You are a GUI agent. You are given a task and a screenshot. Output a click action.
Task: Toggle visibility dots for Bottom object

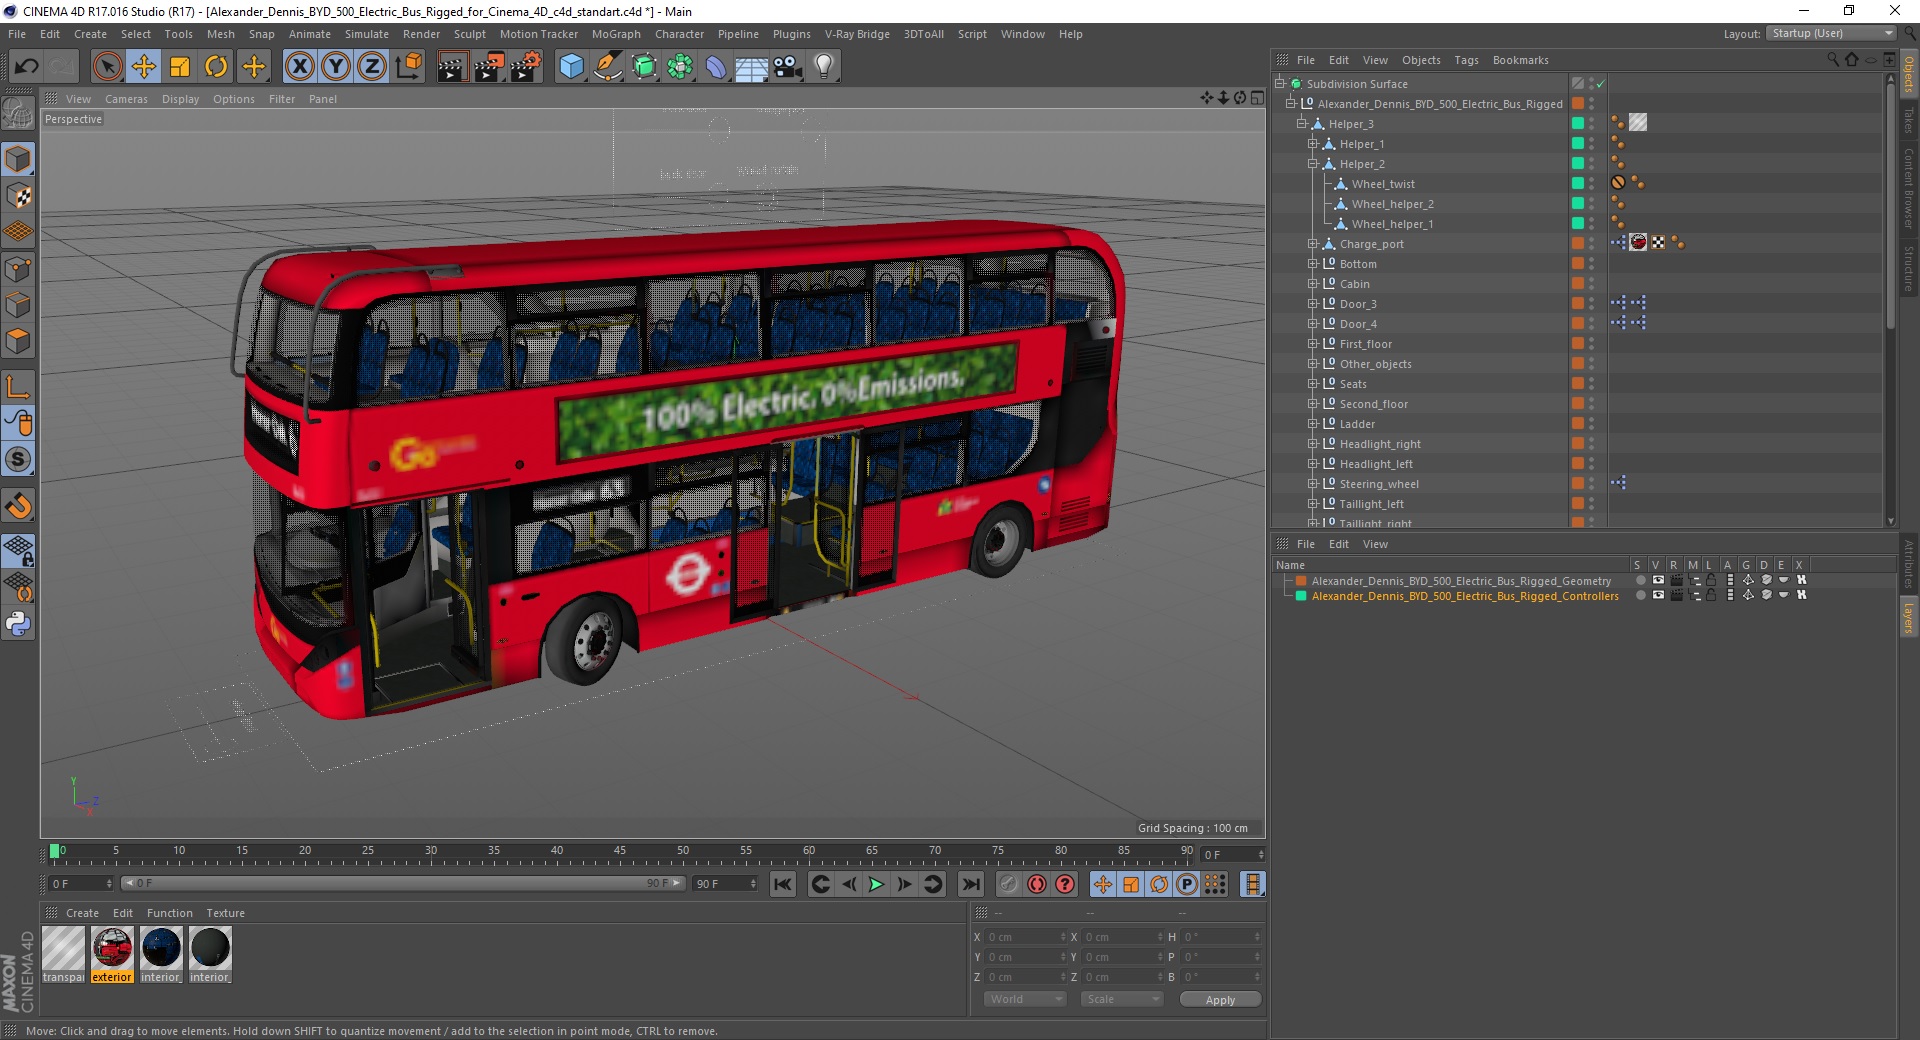pyautogui.click(x=1591, y=264)
